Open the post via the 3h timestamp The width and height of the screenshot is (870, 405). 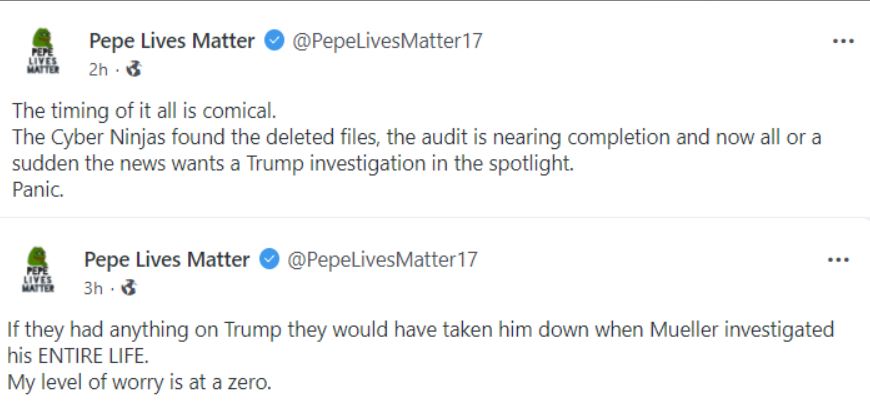93,288
